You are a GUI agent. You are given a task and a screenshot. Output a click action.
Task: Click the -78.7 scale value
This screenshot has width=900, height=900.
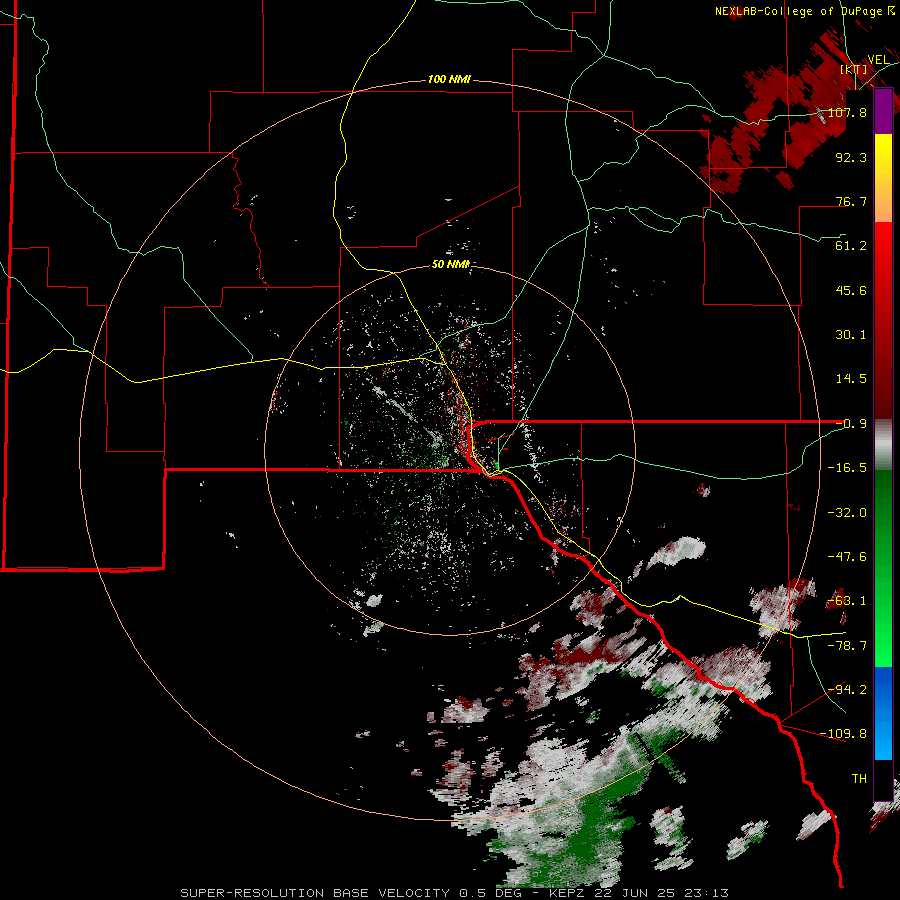point(847,646)
